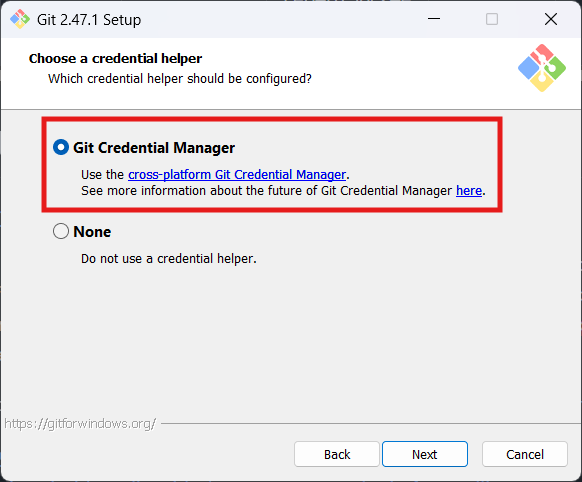
Task: Select the None radio button
Action: (x=61, y=231)
